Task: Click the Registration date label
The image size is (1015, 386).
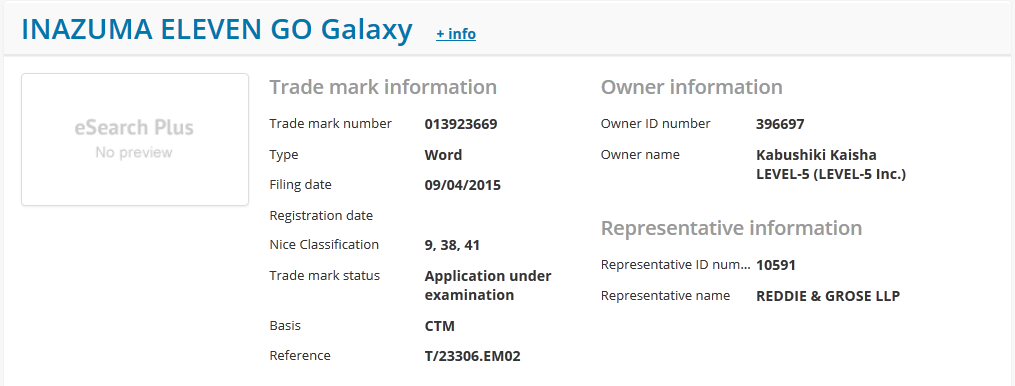Action: [x=321, y=216]
